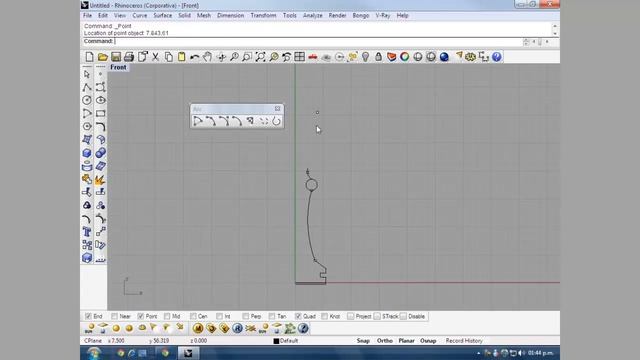
Task: Open the Analyze menu
Action: coord(313,16)
